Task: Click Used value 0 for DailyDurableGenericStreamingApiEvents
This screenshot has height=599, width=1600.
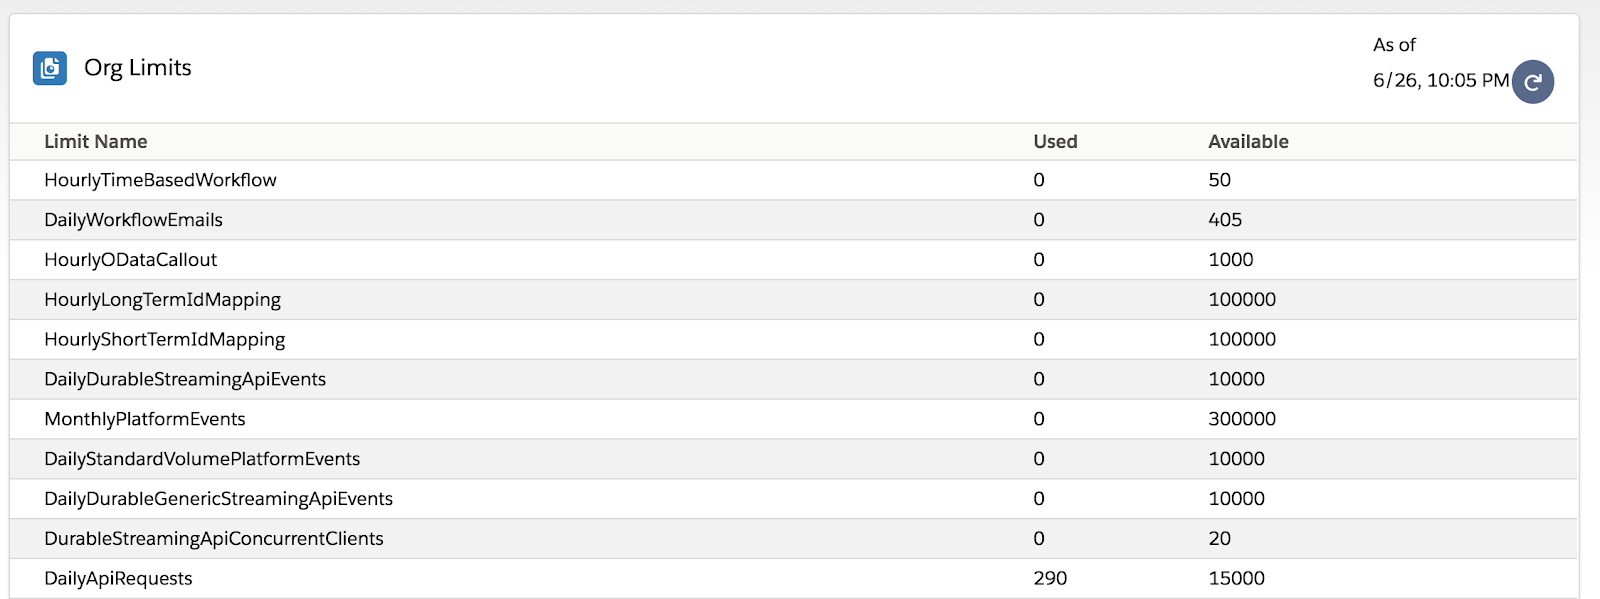Action: (x=1039, y=499)
